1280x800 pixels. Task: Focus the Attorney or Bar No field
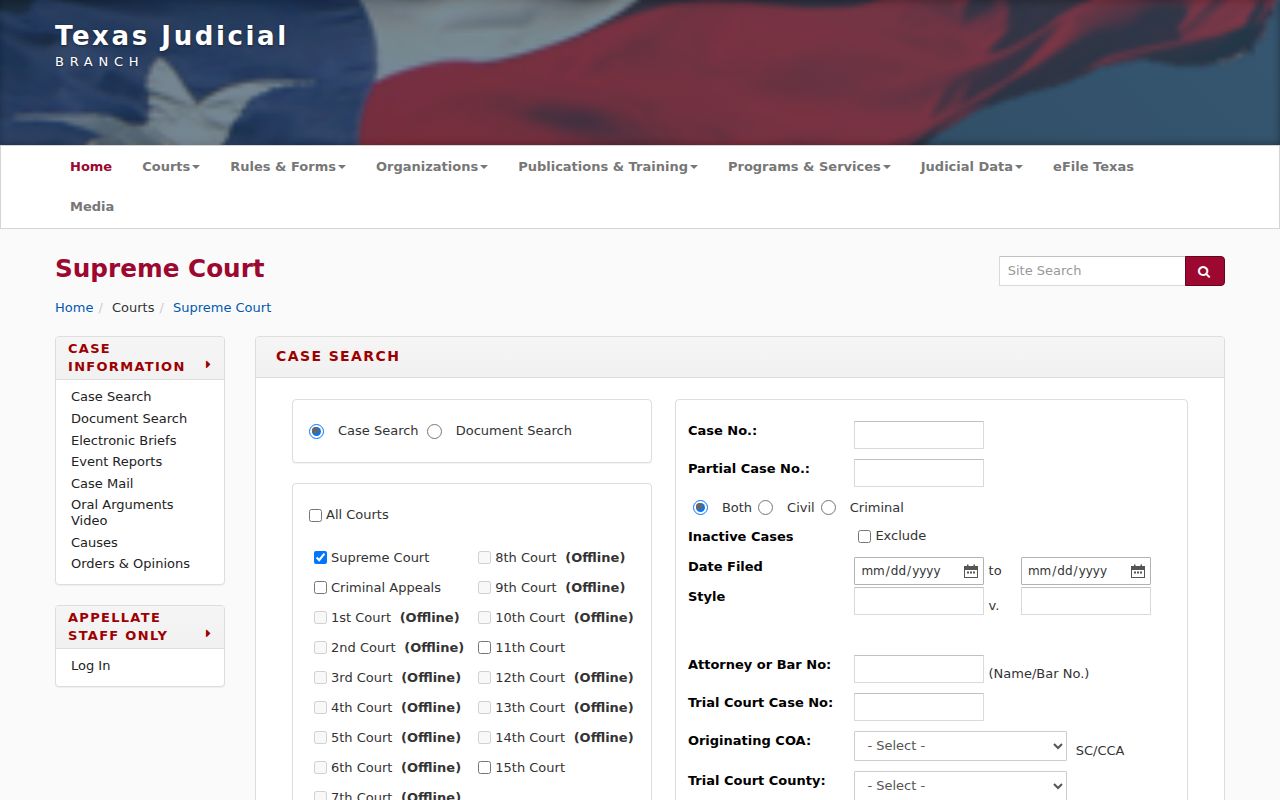[x=919, y=669]
